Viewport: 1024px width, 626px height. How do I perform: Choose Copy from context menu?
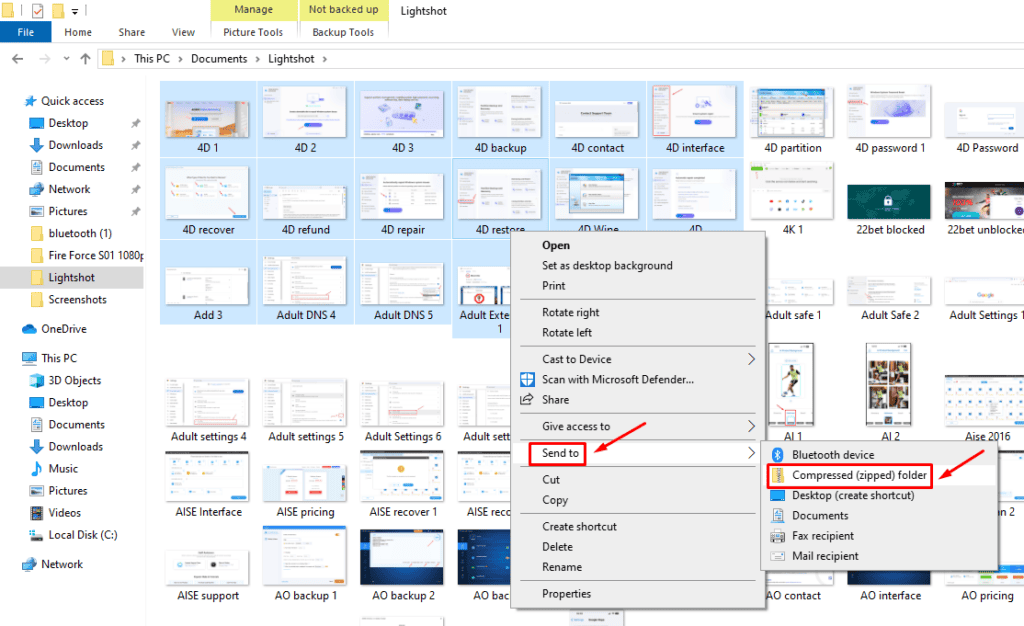tap(554, 500)
